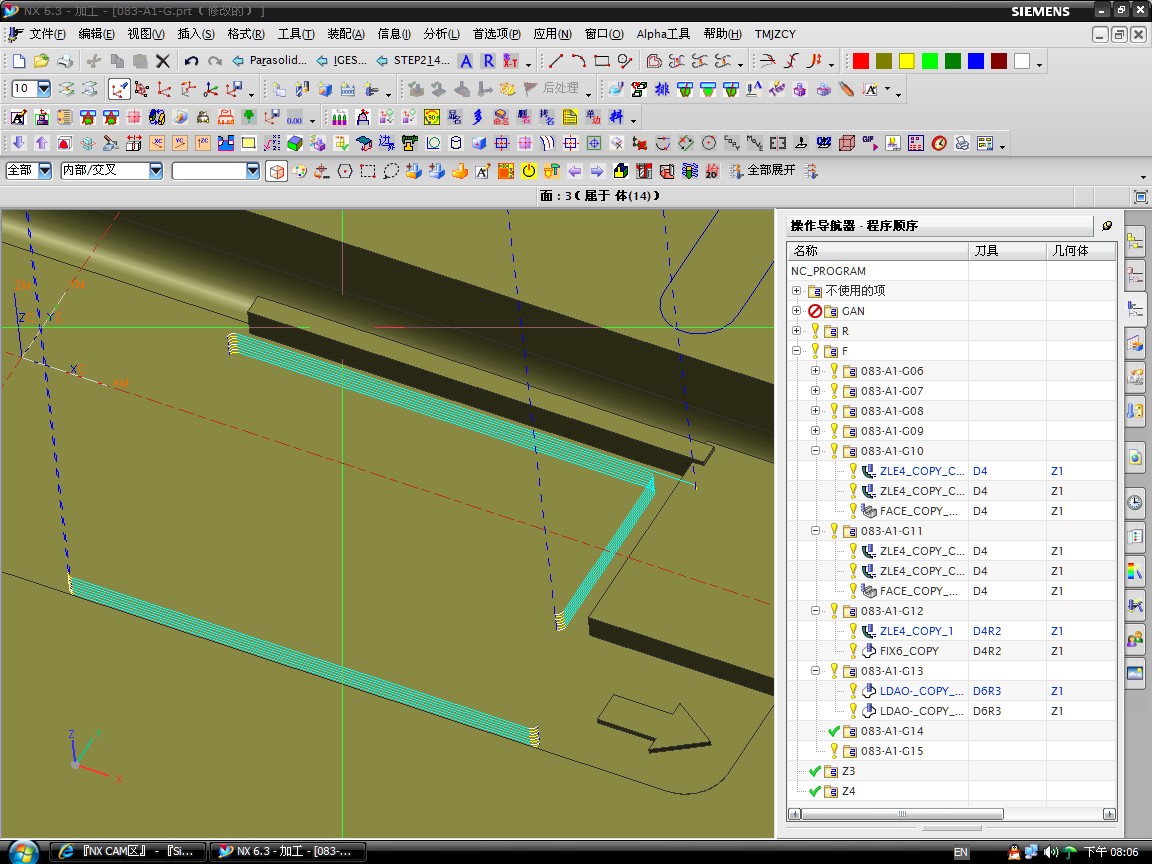This screenshot has height=864, width=1152.
Task: Toggle the pin on Operation Navigator panel
Action: point(1107,226)
